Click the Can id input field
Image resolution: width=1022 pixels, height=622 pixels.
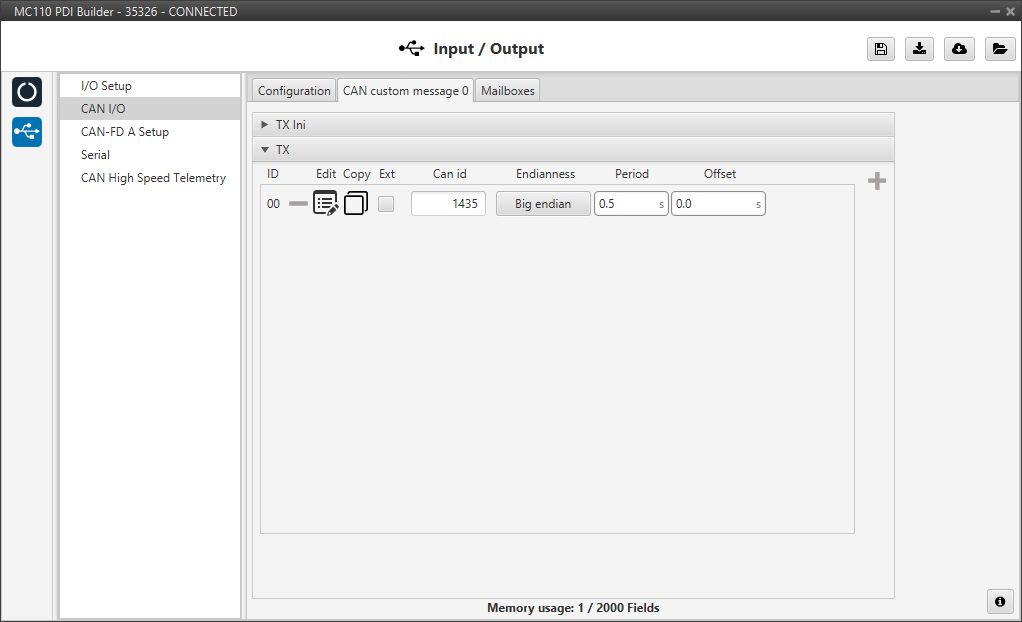pyautogui.click(x=448, y=204)
